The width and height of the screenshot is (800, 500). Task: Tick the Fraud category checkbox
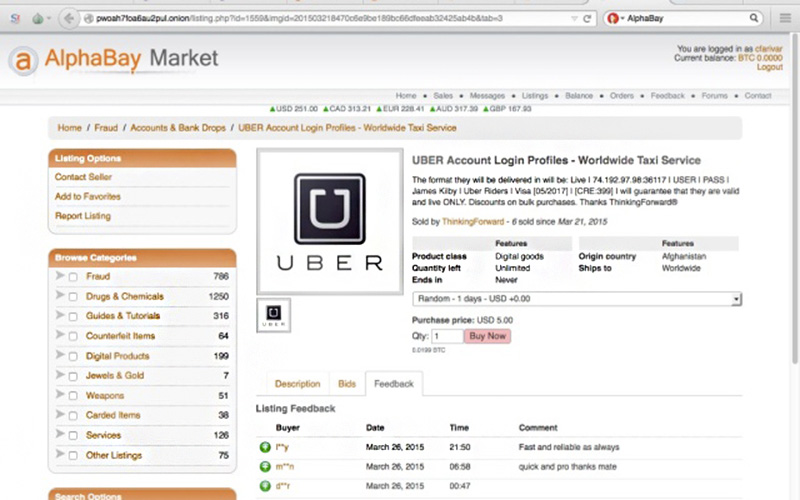(73, 277)
